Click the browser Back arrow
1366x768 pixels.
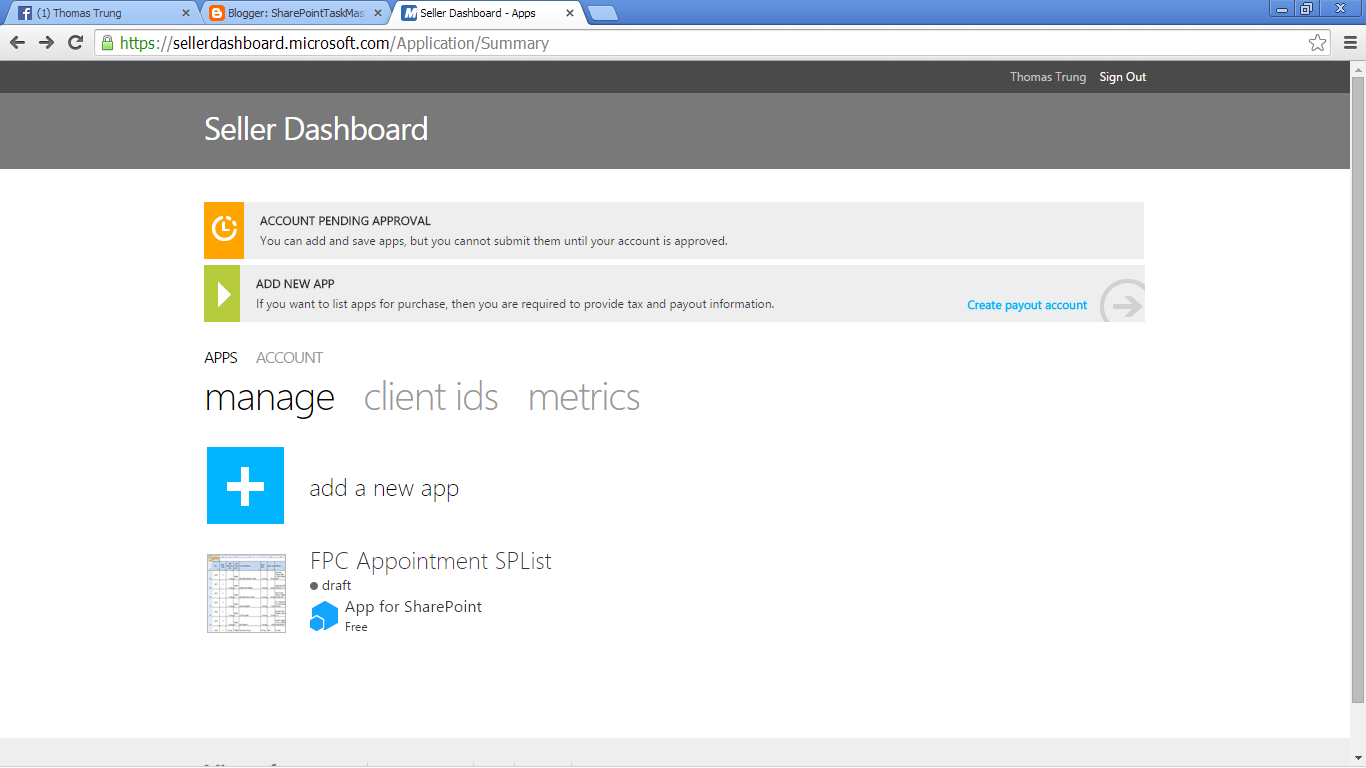tap(17, 42)
